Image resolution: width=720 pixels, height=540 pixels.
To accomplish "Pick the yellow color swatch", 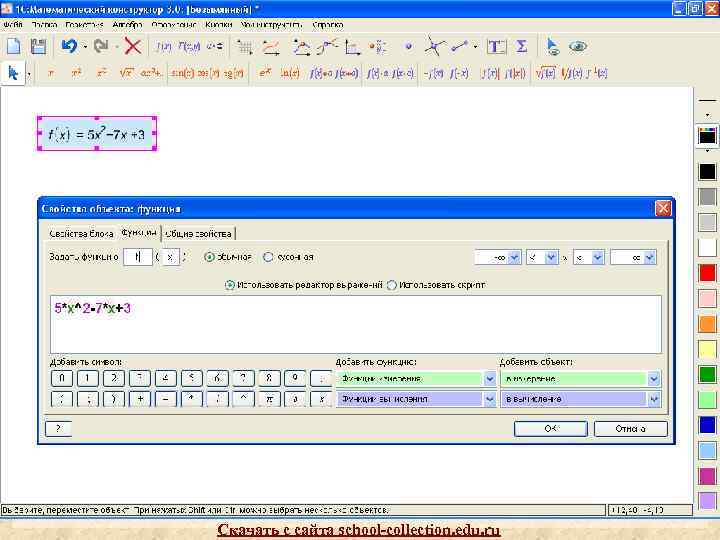I will coord(707,349).
